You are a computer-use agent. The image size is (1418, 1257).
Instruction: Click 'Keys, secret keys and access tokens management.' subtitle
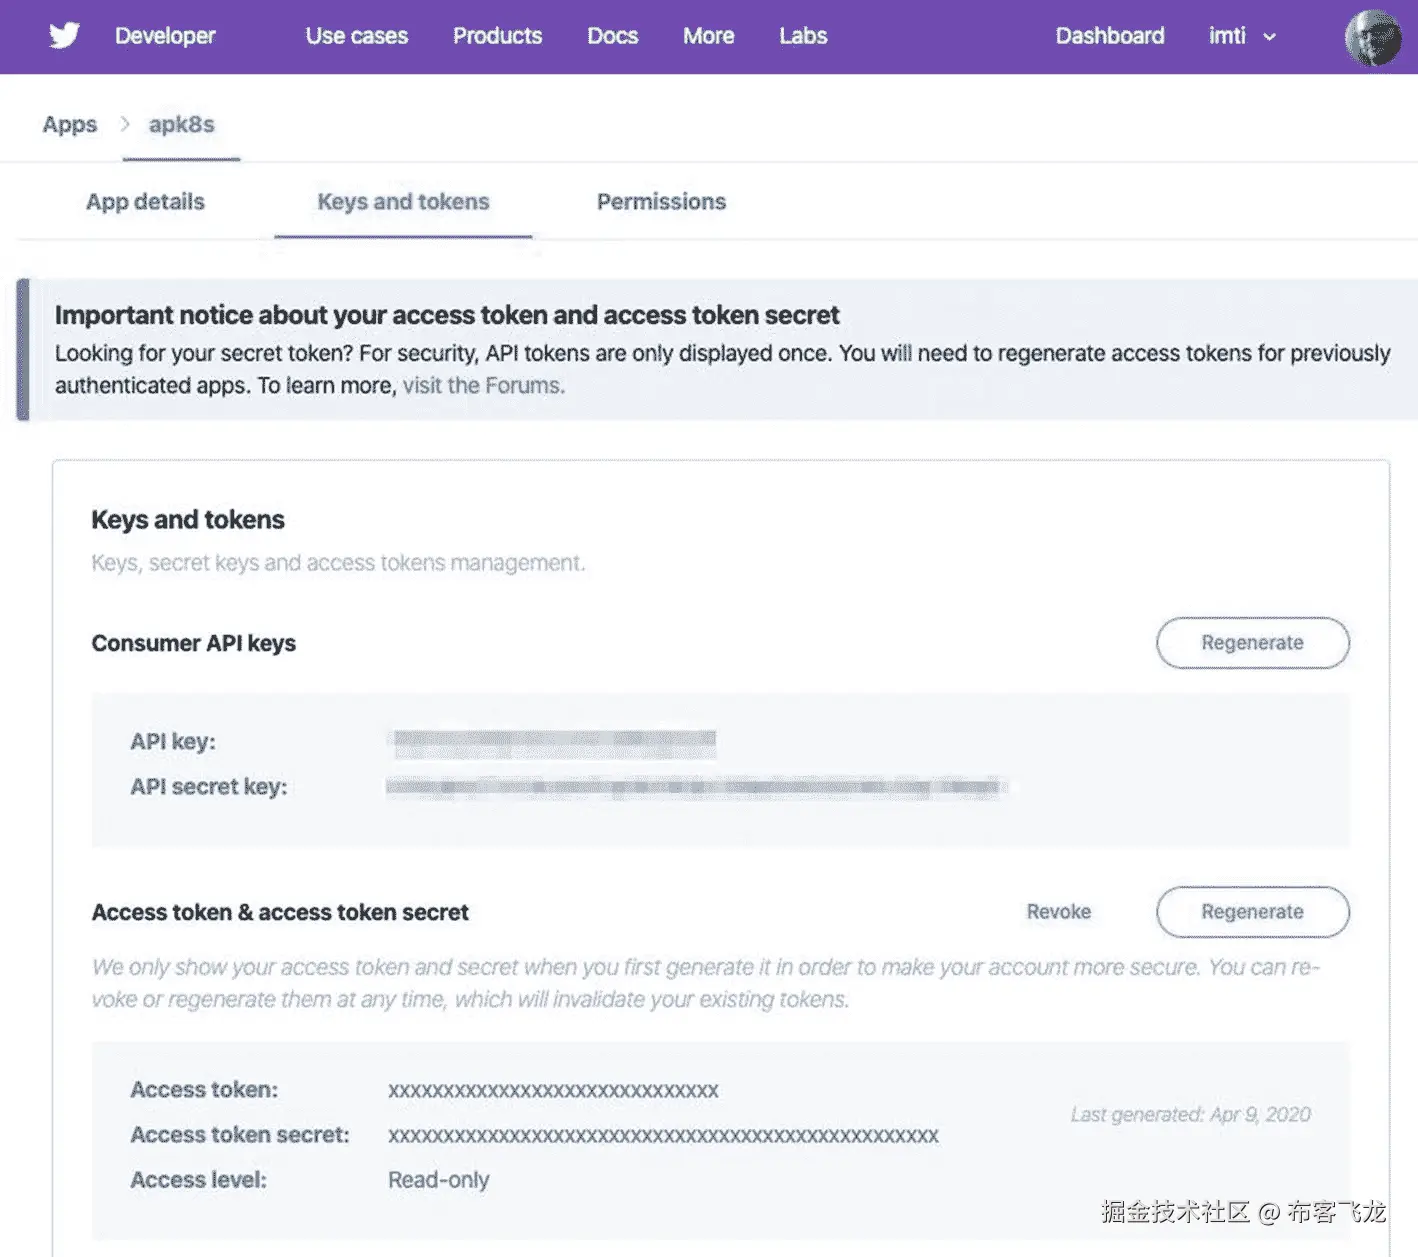[338, 563]
